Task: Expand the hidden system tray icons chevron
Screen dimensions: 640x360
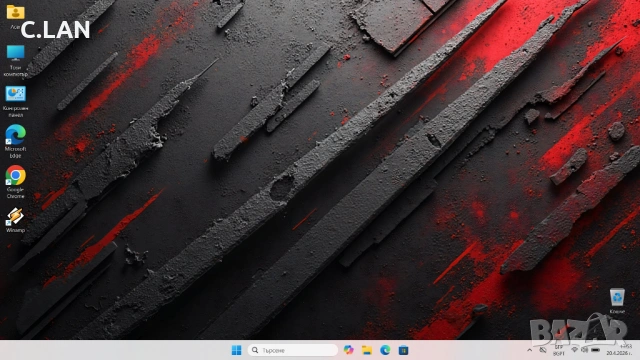Action: pyautogui.click(x=529, y=350)
